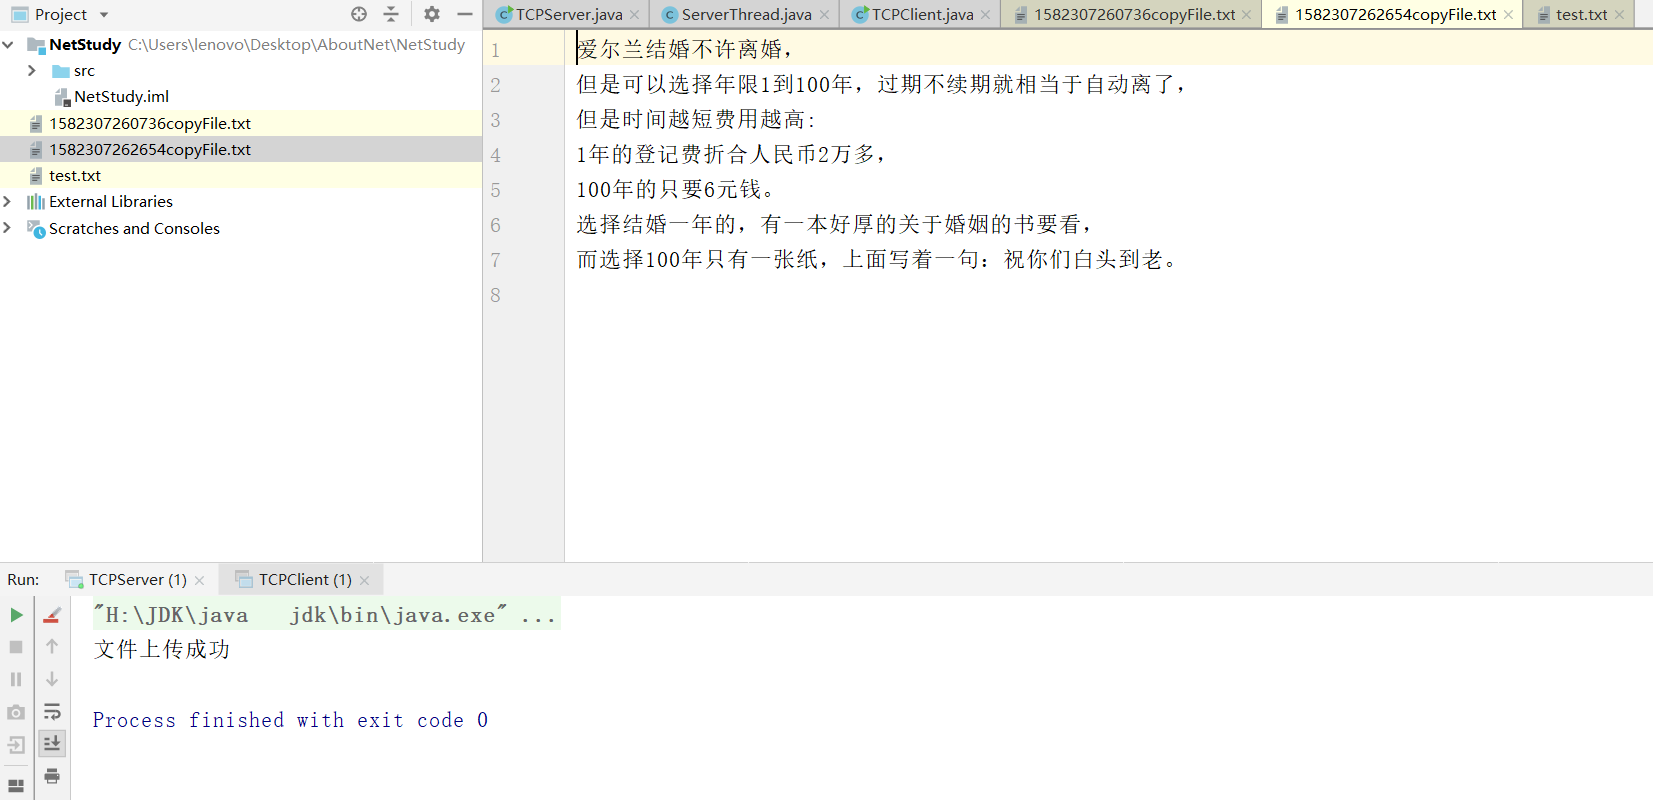Expand Scratches and Consoles node
The width and height of the screenshot is (1653, 800).
(8, 228)
